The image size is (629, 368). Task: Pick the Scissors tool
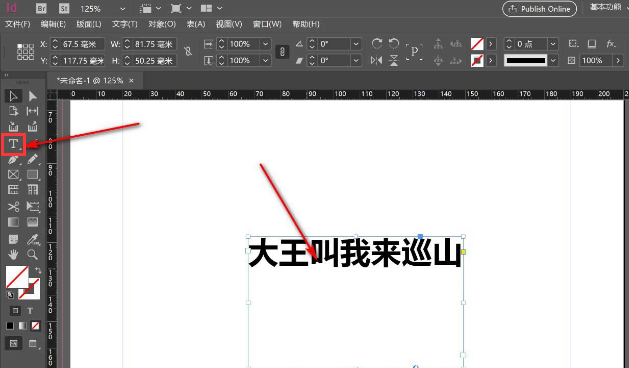coord(13,207)
